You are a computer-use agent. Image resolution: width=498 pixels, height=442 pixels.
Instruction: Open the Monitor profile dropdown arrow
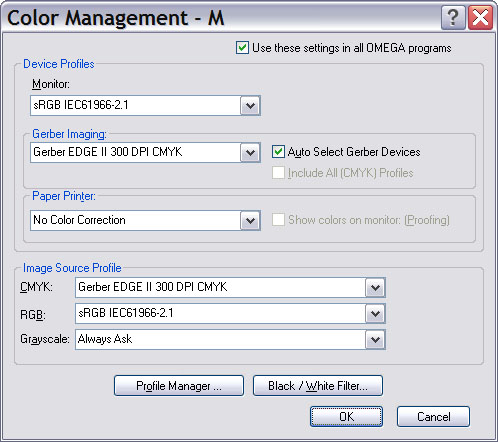[250, 106]
